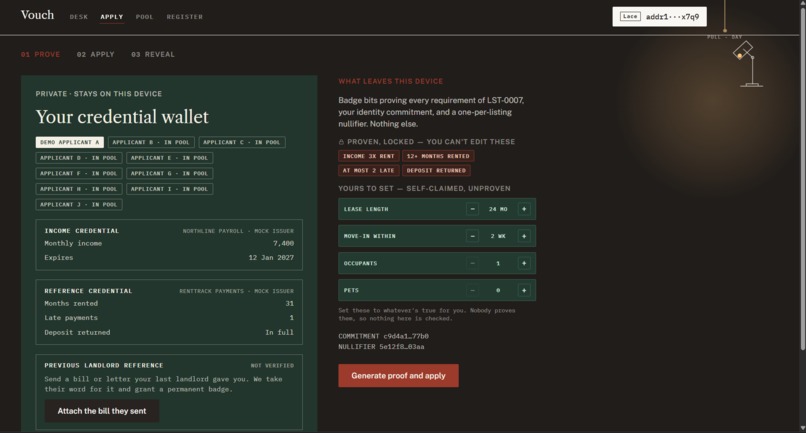Viewport: 806px width, 433px height.
Task: Increase the Move-in Within value
Action: pos(524,236)
